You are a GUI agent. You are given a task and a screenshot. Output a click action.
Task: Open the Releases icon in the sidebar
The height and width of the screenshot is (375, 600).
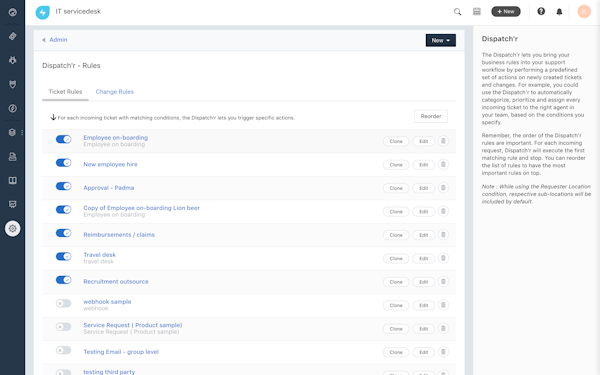click(13, 109)
